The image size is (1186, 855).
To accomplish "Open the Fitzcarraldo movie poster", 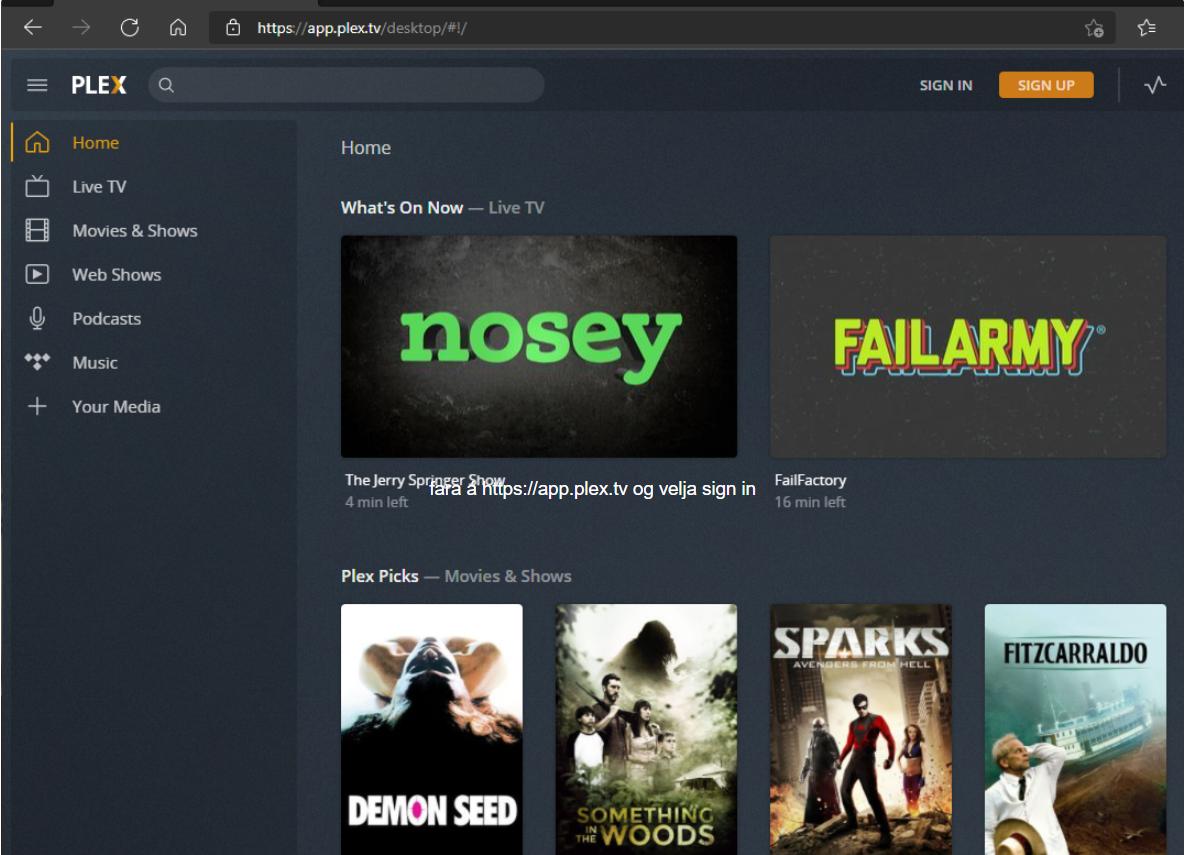I will pos(1075,728).
